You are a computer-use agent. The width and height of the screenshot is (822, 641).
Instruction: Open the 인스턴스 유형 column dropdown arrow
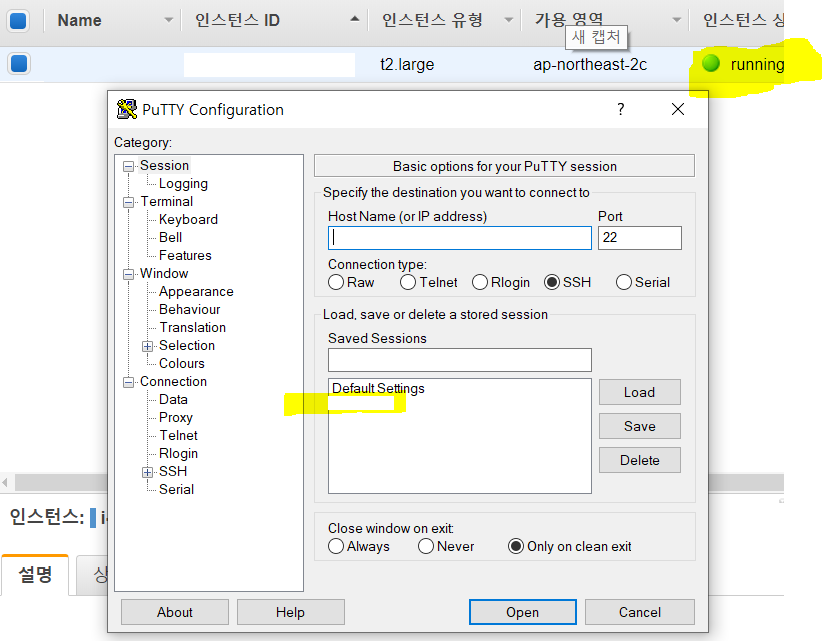tap(509, 20)
